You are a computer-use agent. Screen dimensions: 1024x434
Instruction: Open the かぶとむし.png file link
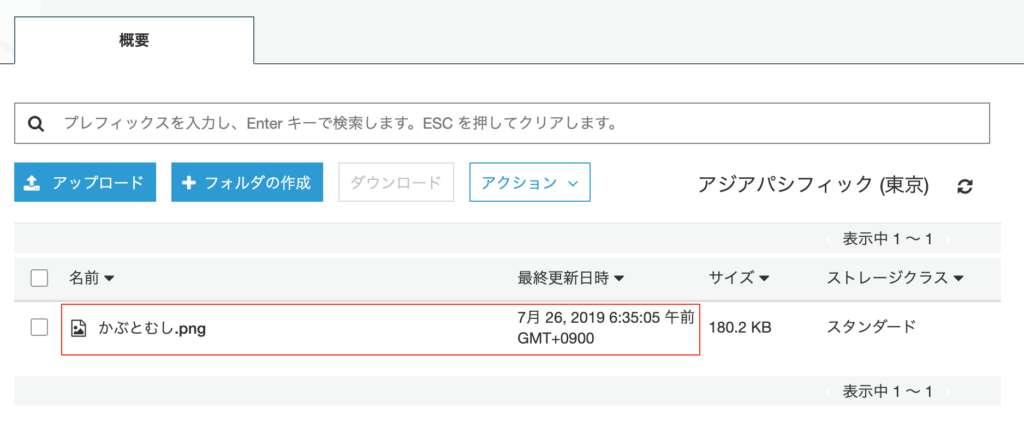[152, 327]
